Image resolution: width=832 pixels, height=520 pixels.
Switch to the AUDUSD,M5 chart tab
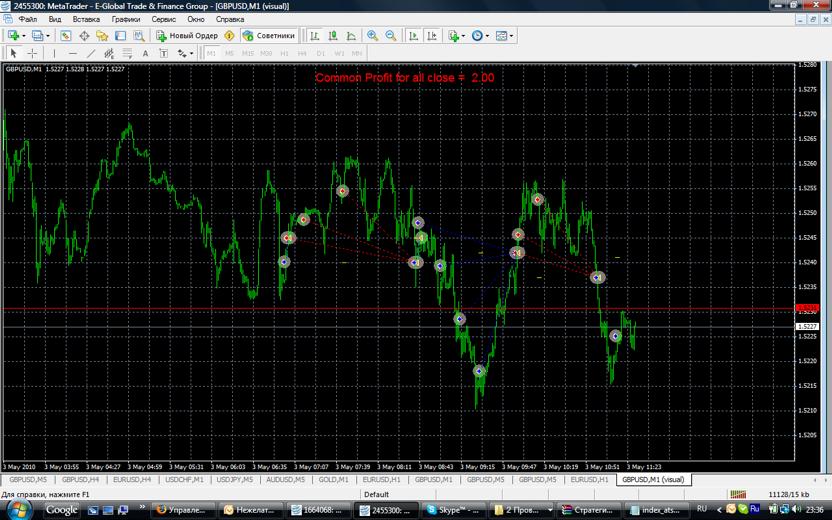point(285,480)
